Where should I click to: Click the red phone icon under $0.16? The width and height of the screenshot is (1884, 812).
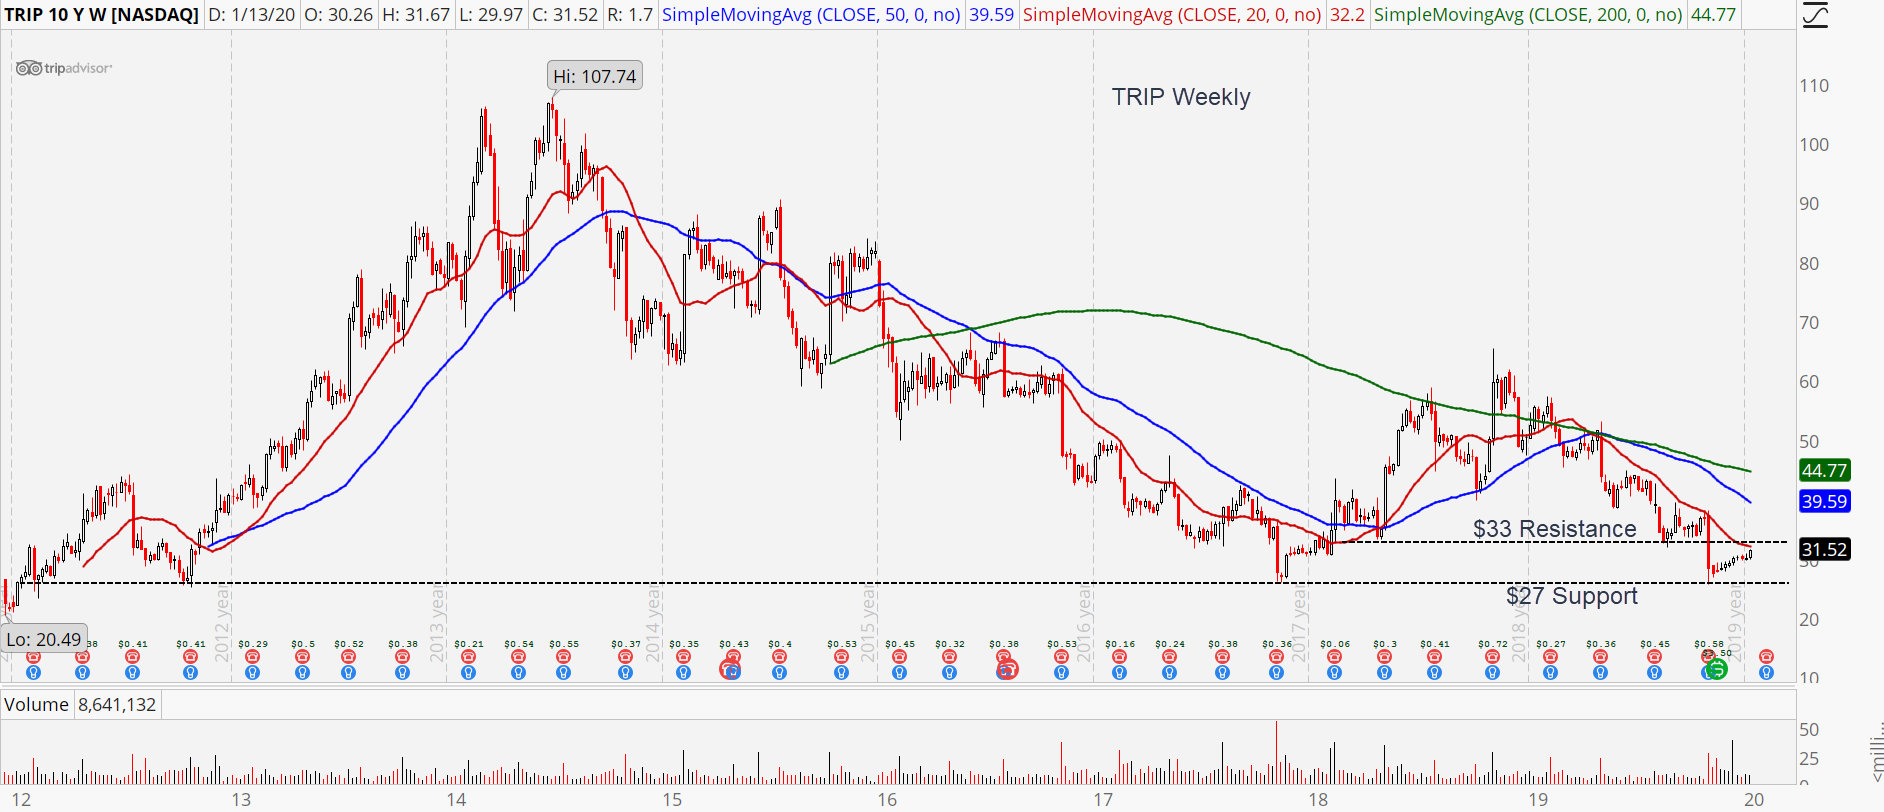coord(1119,657)
